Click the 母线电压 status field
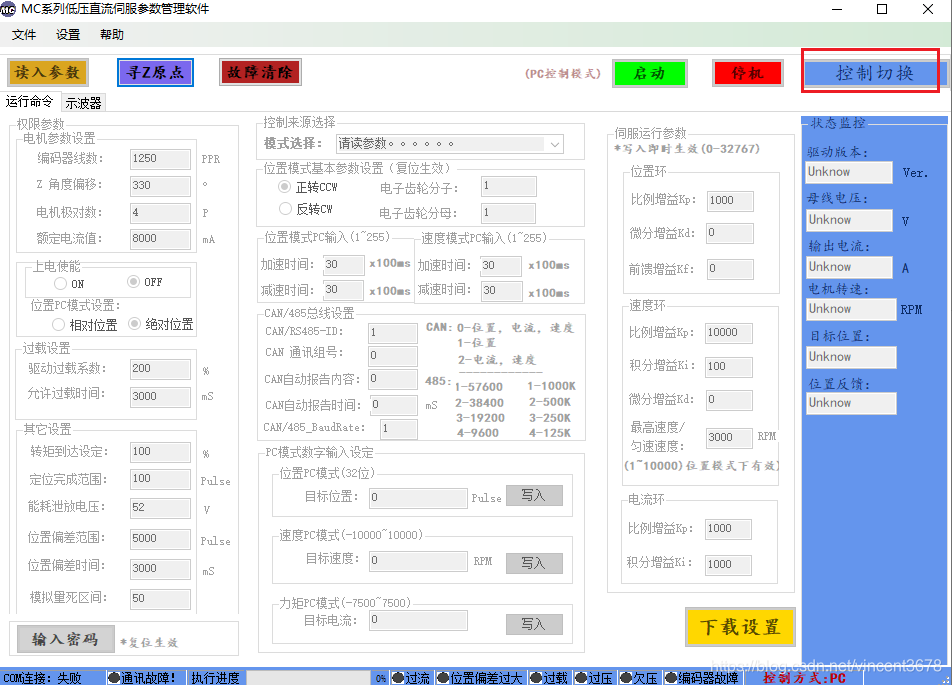This screenshot has height=685, width=952. coord(849,220)
